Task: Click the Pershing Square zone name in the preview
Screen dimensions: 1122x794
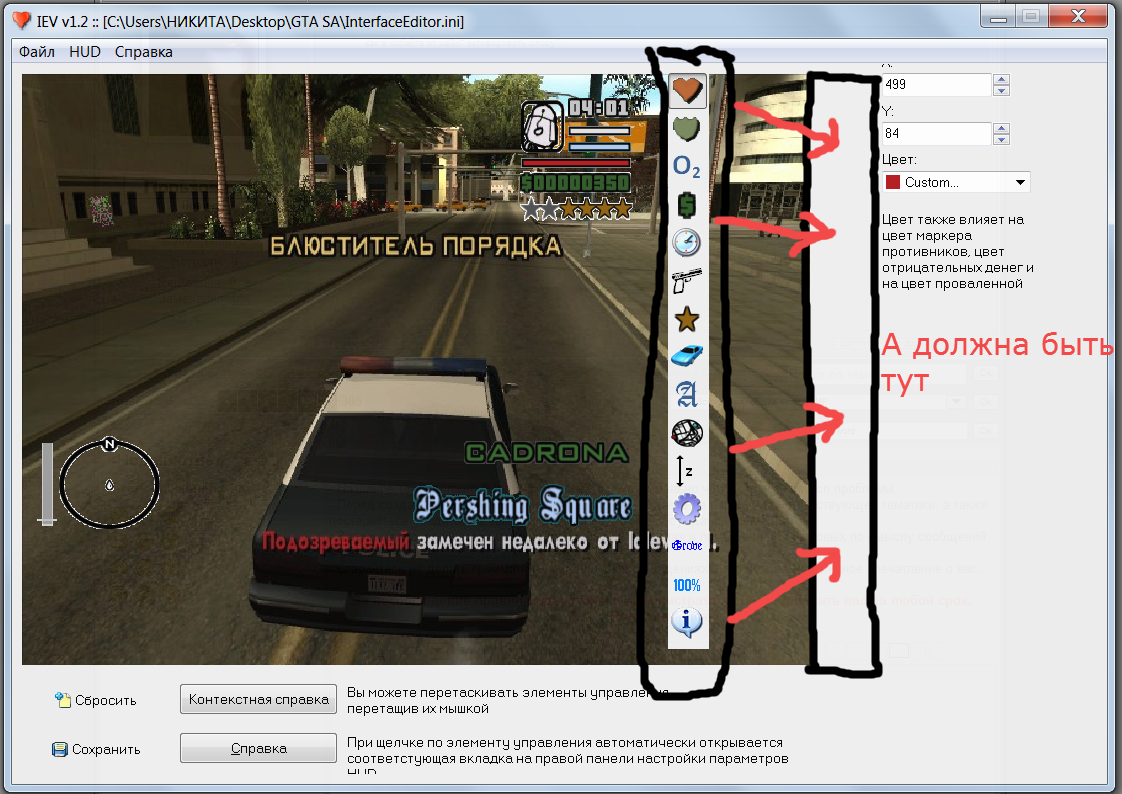Action: [x=523, y=505]
